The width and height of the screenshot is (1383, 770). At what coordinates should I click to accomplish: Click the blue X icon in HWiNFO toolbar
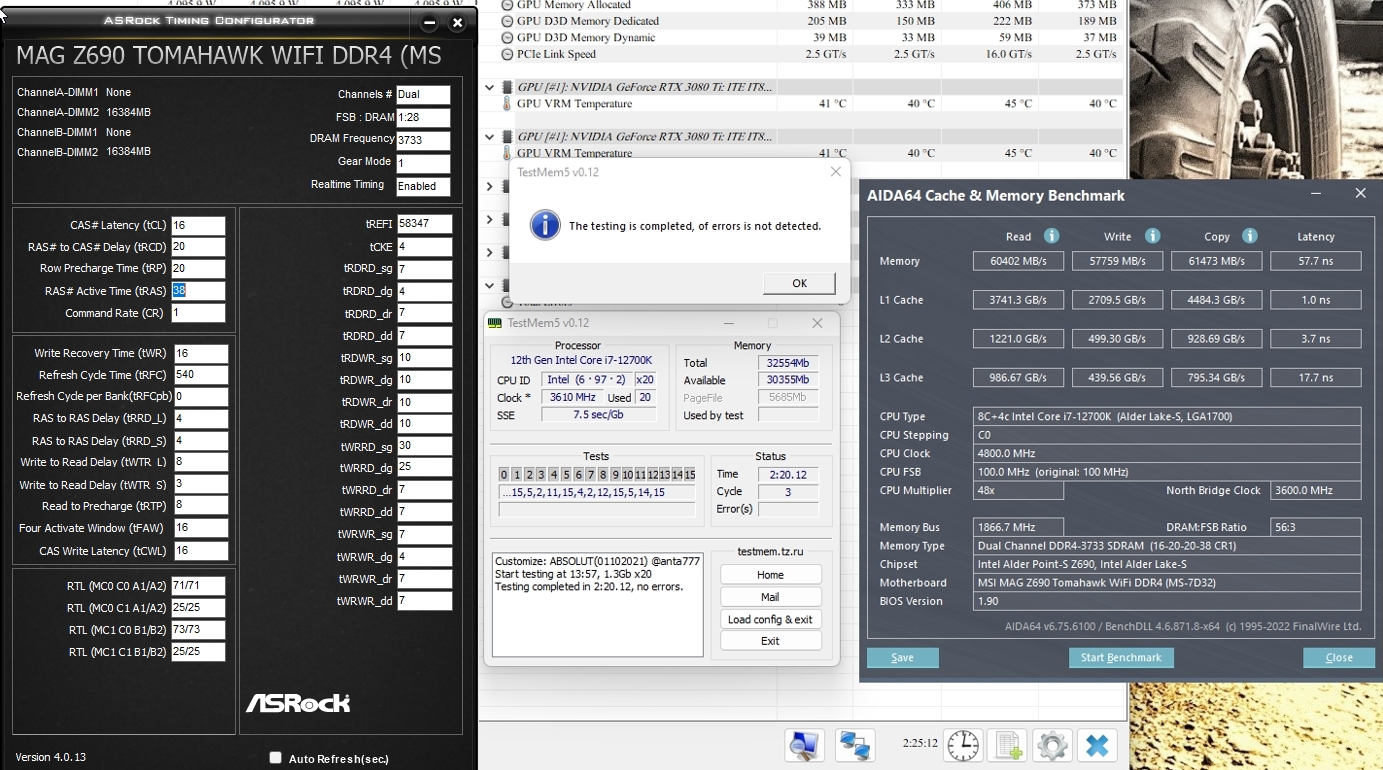pos(1097,745)
